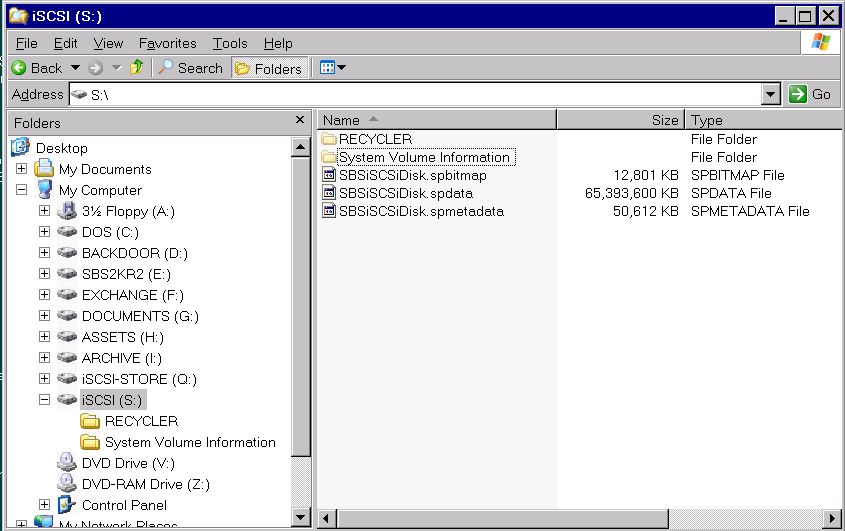This screenshot has height=531, width=845.
Task: Toggle the Folders pane button
Action: (x=269, y=68)
